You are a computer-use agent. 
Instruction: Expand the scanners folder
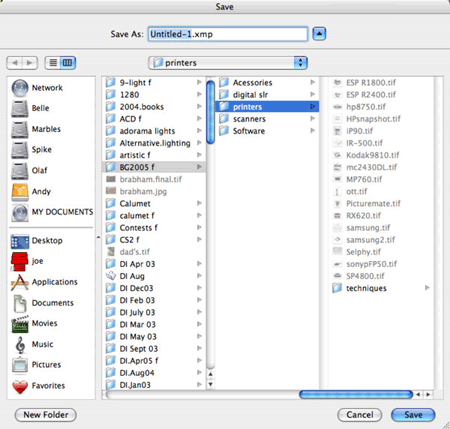click(x=267, y=119)
